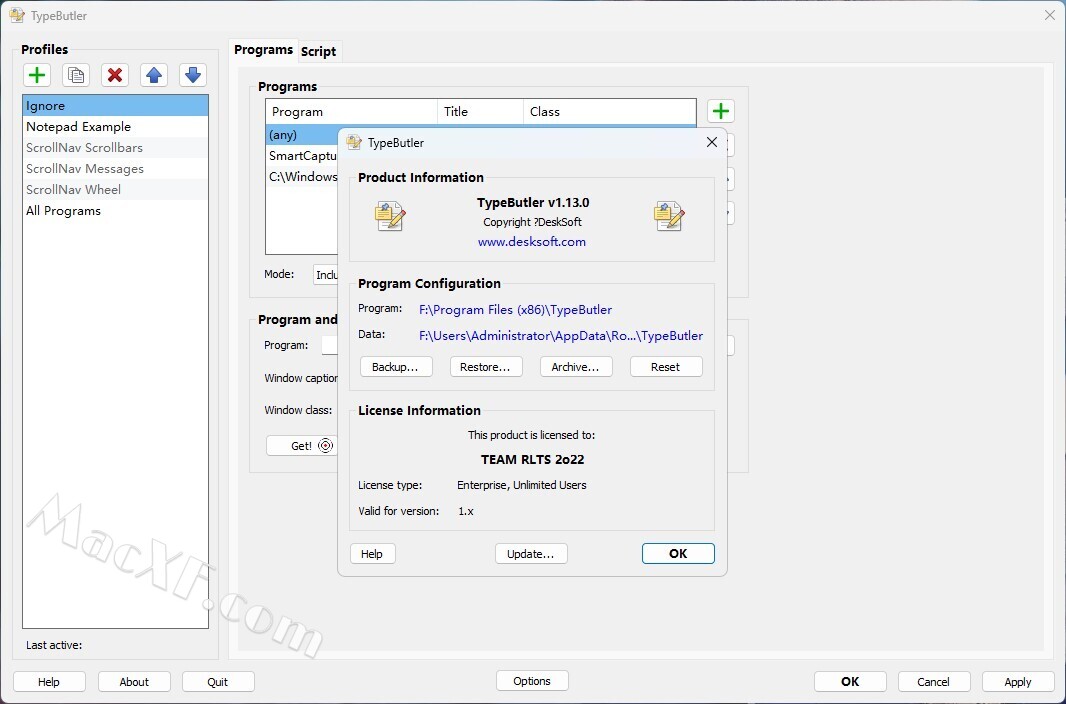The image size is (1066, 704).
Task: Move profile down with blue arrow
Action: pyautogui.click(x=193, y=75)
